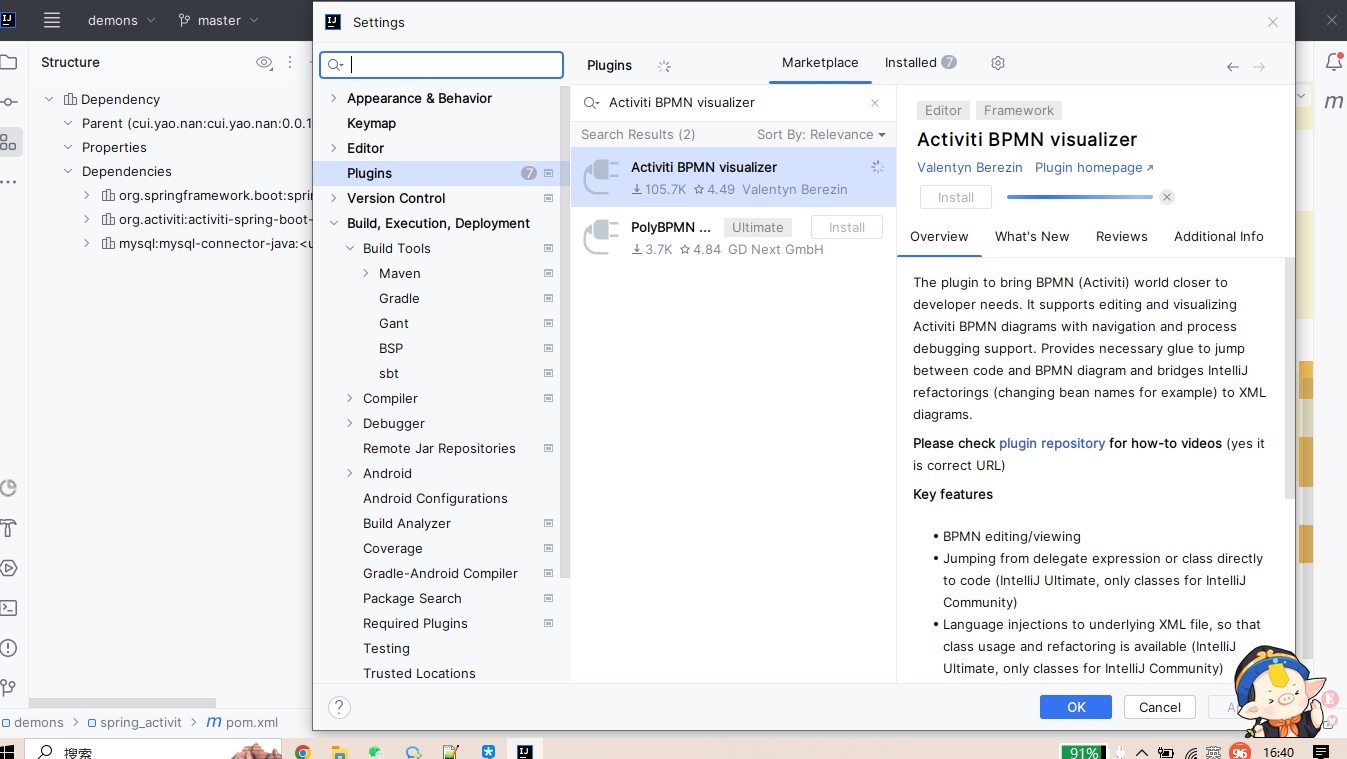Open Valentyn Berezin vendor link
1347x759 pixels.
point(970,167)
